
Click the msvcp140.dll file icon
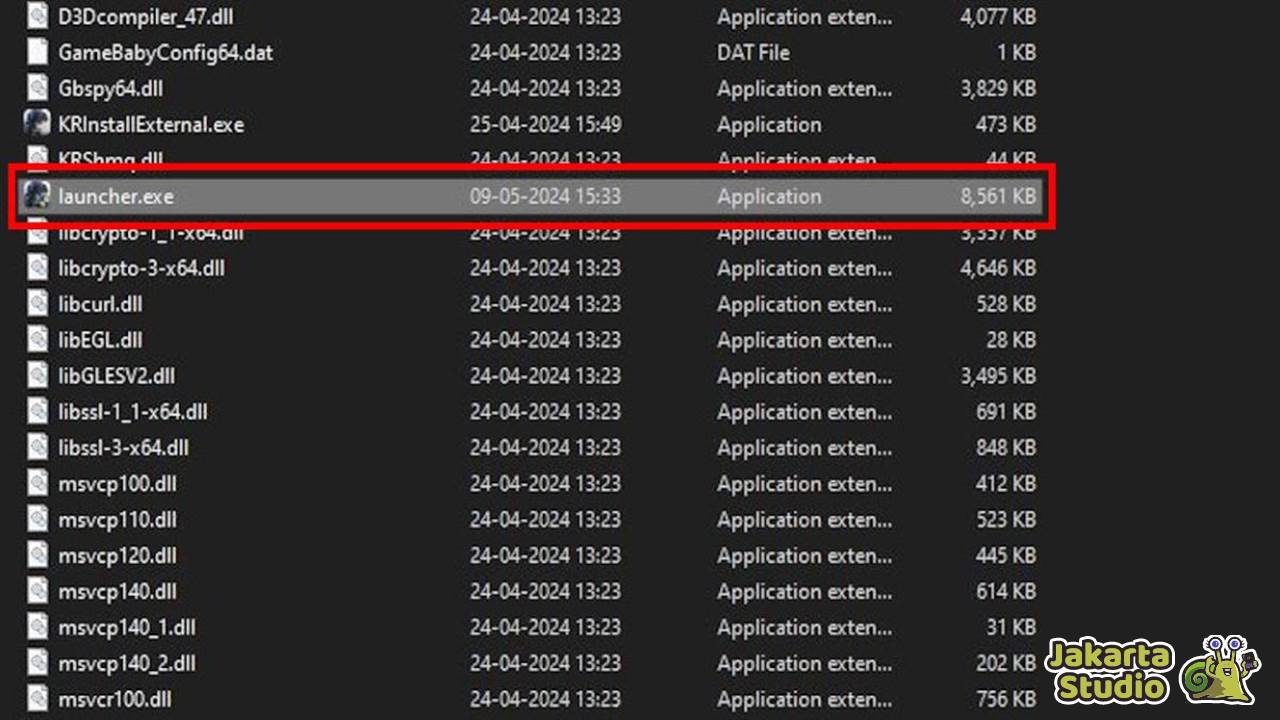click(37, 592)
